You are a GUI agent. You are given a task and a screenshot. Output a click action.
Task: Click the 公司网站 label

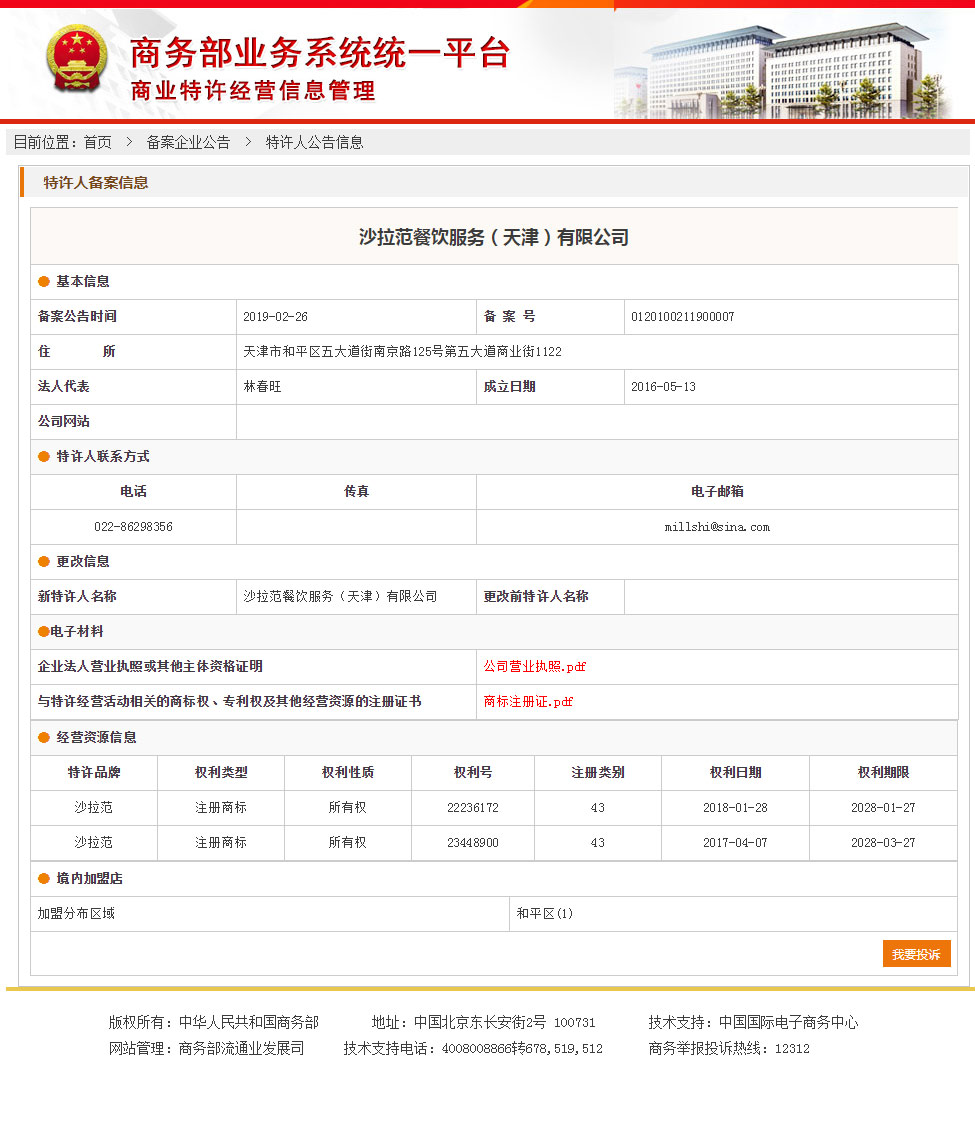click(x=63, y=421)
